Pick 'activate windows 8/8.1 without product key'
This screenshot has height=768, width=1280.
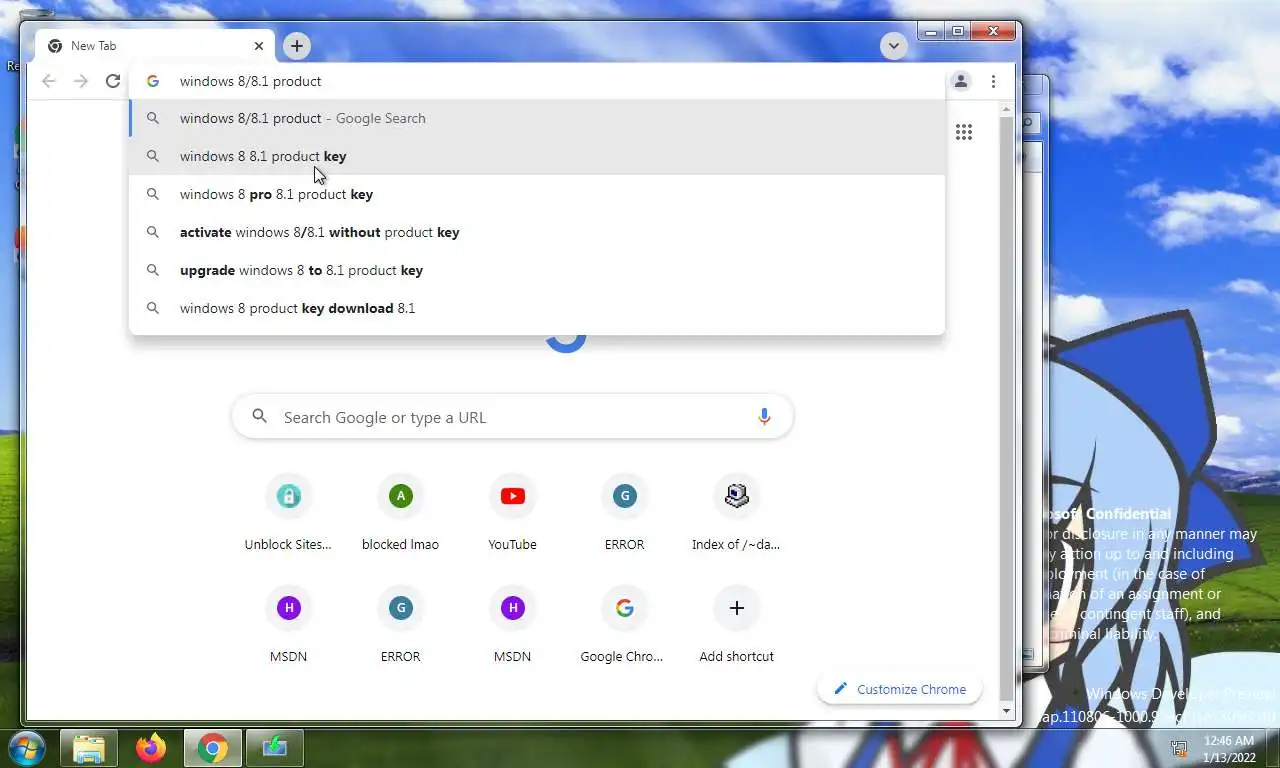(537, 232)
